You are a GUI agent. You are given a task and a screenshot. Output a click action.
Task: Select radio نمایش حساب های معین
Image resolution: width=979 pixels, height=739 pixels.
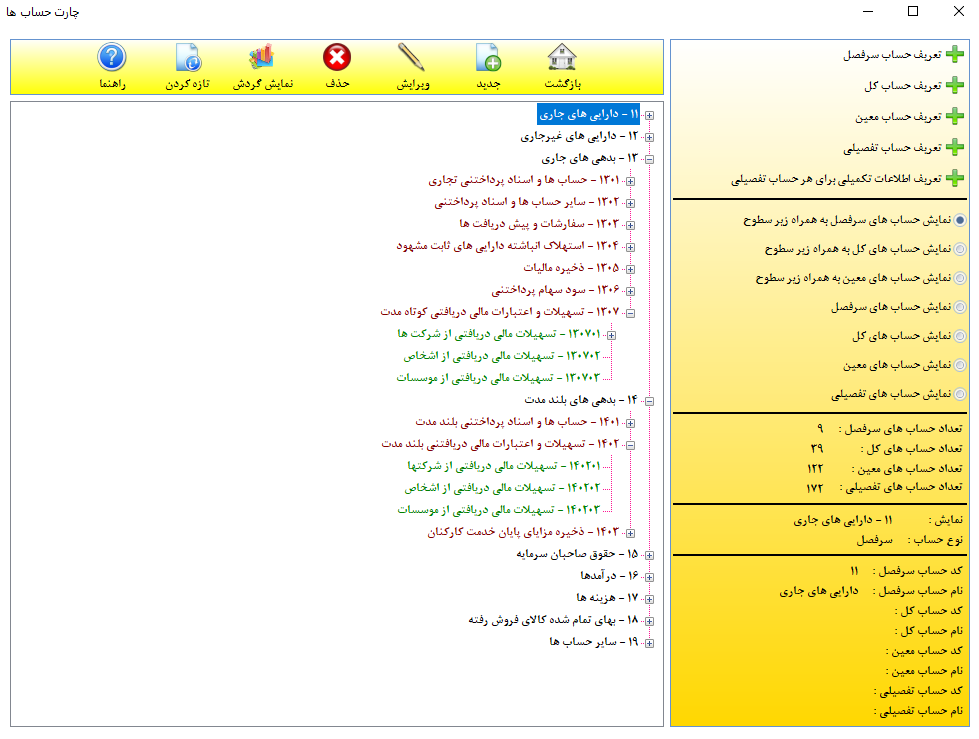coord(960,365)
